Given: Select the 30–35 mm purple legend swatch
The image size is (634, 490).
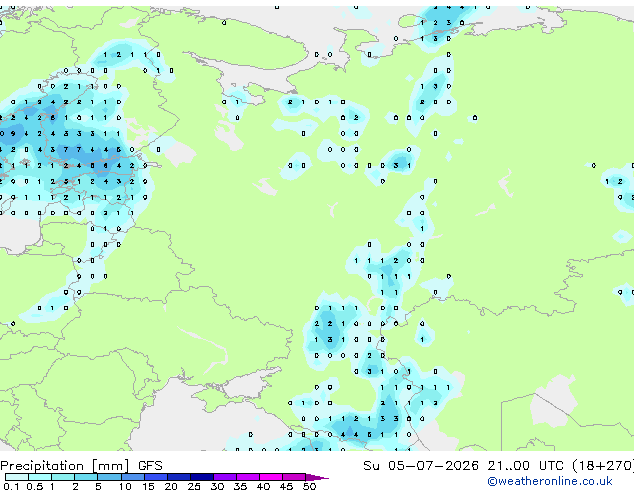Looking at the screenshot, I should coord(224,477).
